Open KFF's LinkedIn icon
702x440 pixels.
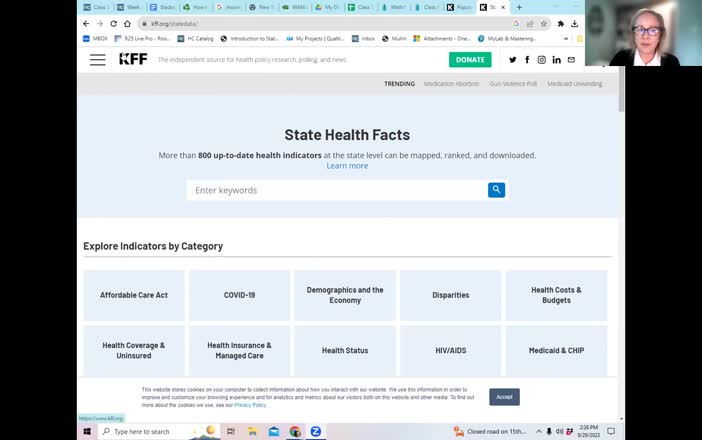(x=556, y=60)
